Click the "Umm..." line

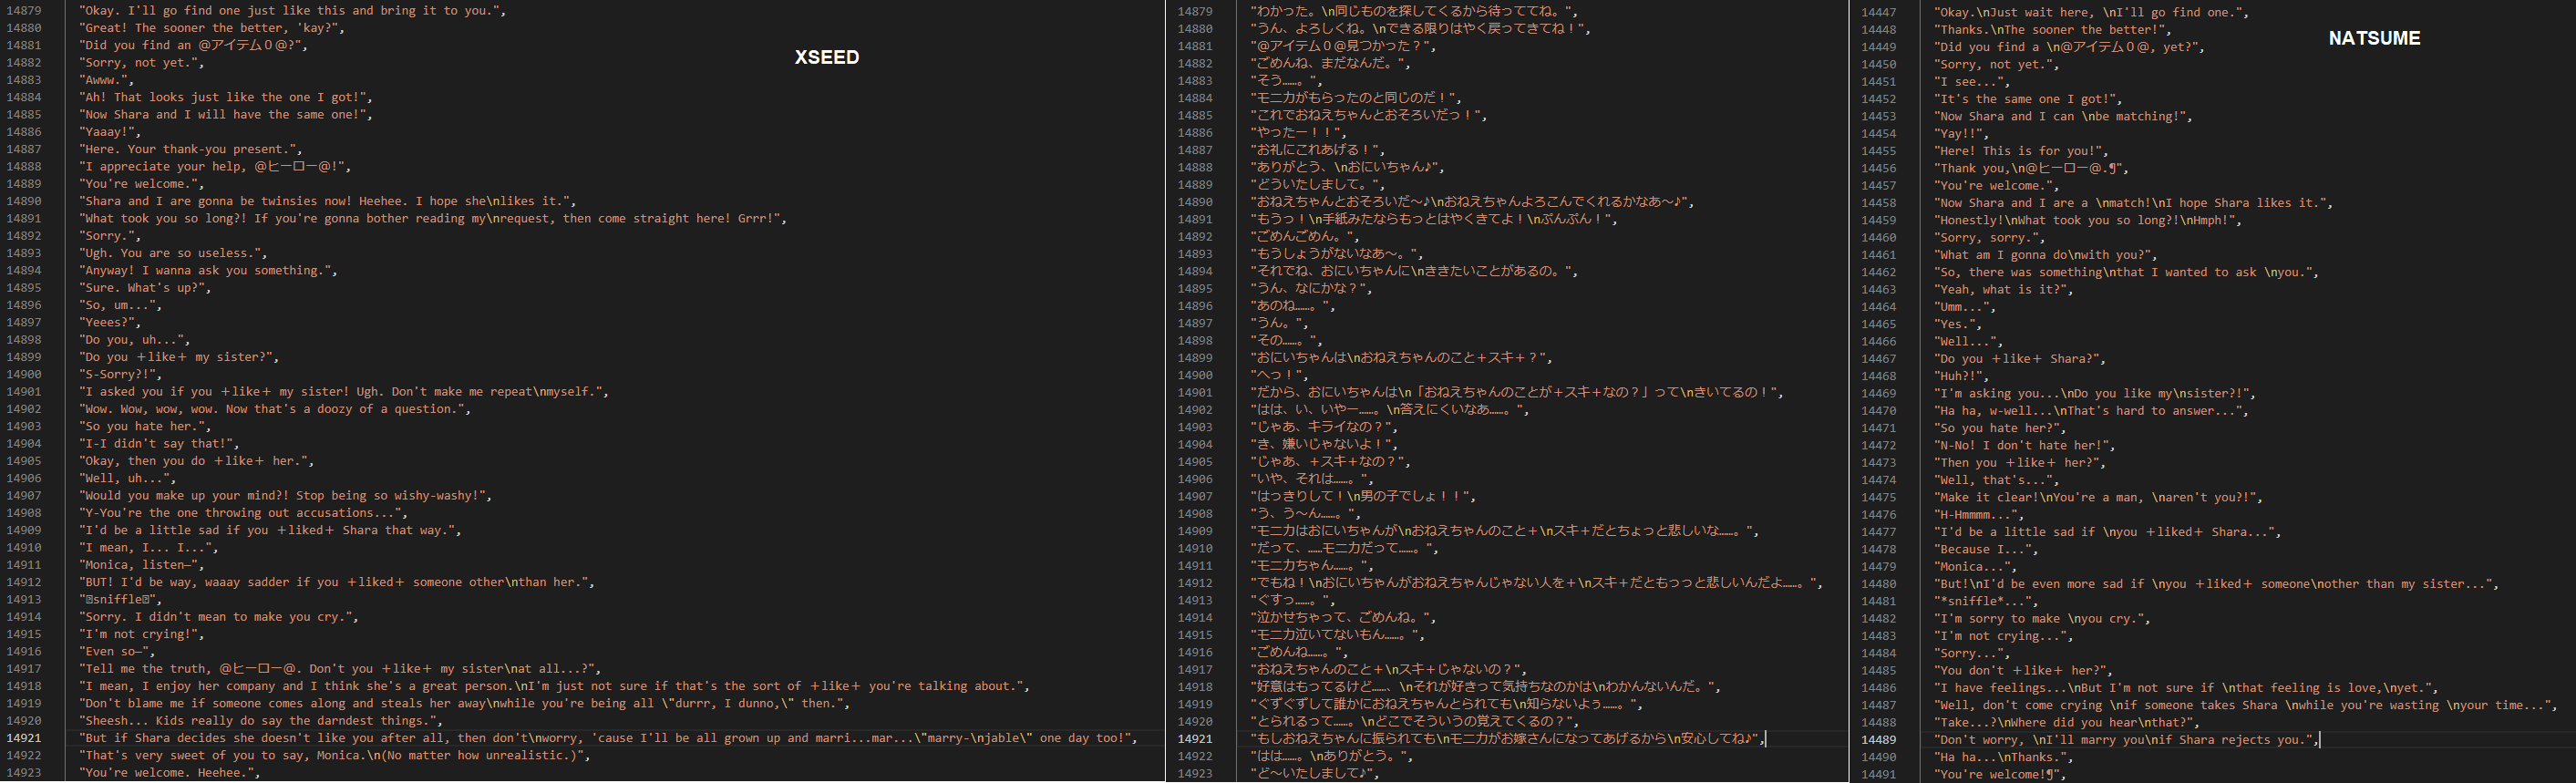point(1964,307)
